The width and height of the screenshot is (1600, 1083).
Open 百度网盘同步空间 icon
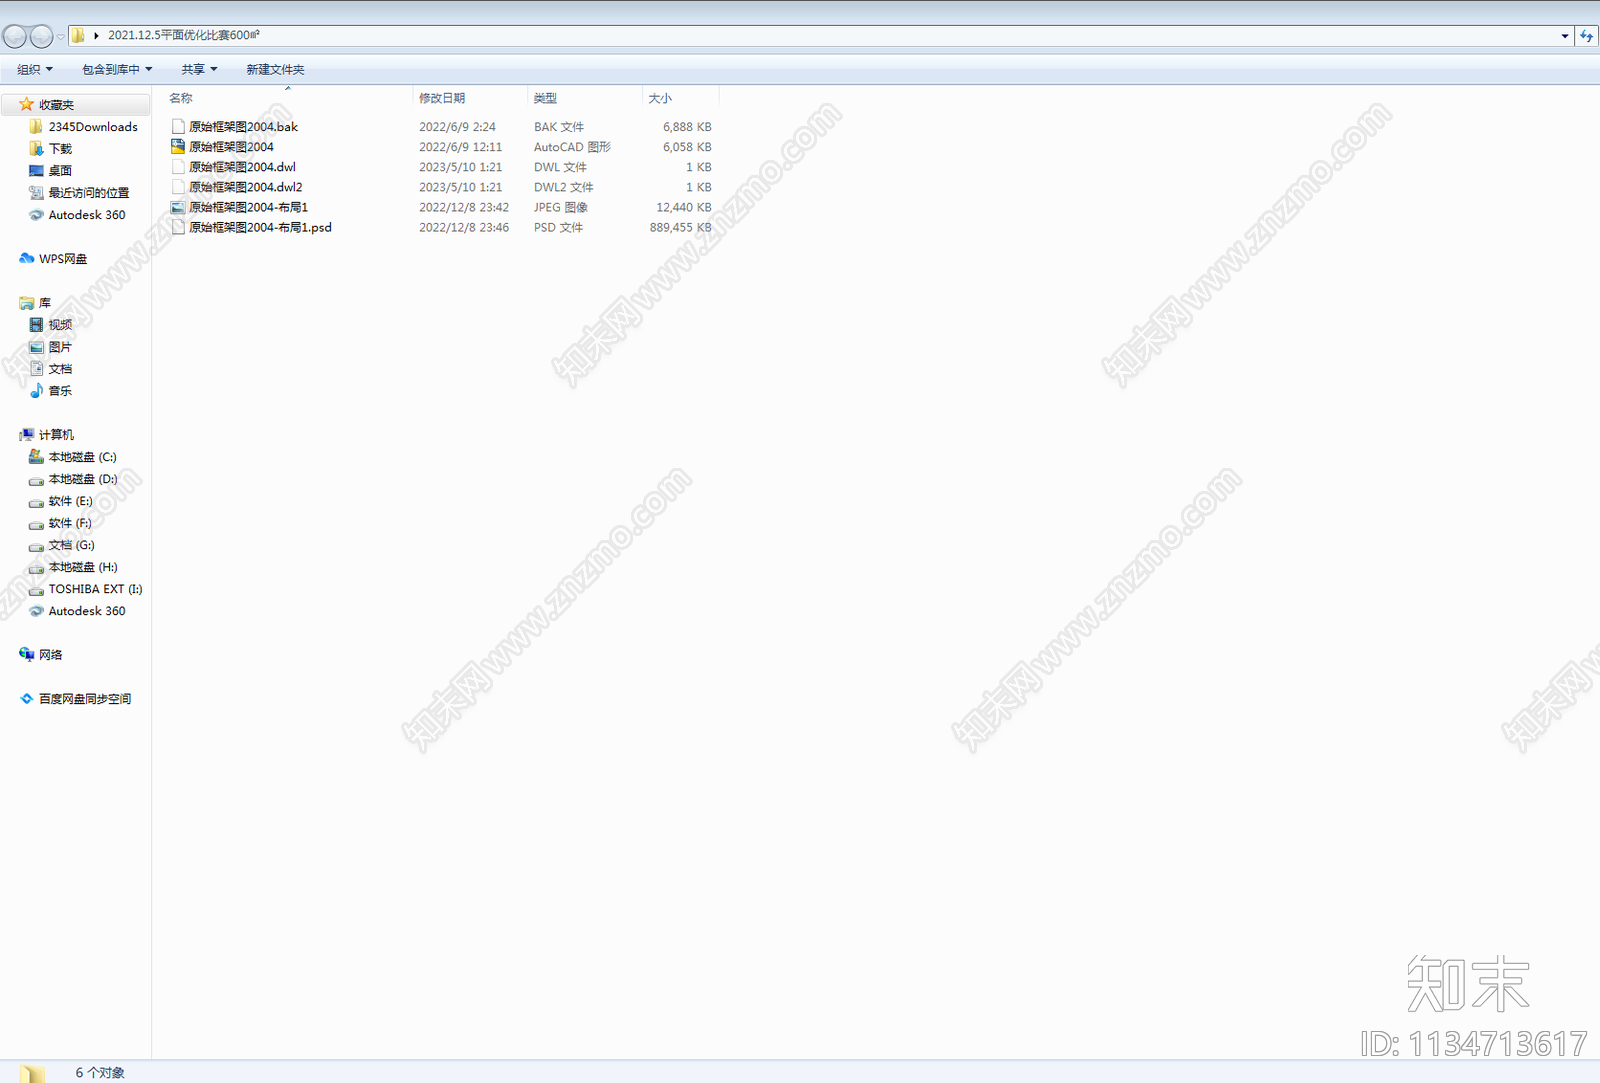tap(27, 699)
